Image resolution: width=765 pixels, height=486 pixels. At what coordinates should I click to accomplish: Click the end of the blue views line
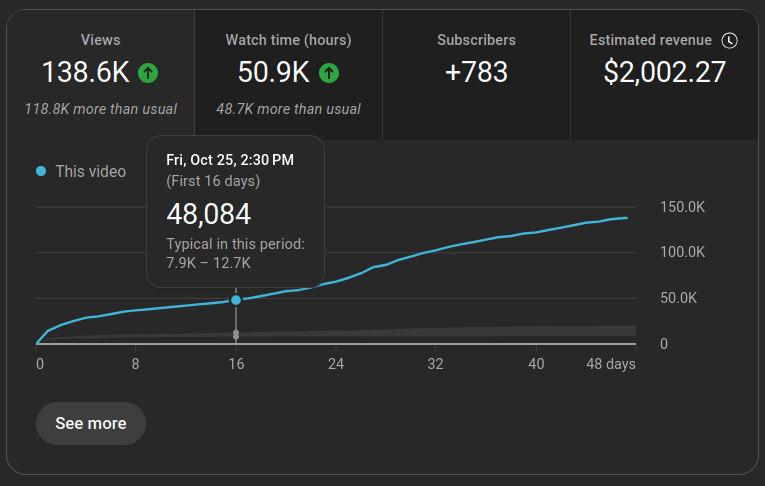click(x=626, y=218)
